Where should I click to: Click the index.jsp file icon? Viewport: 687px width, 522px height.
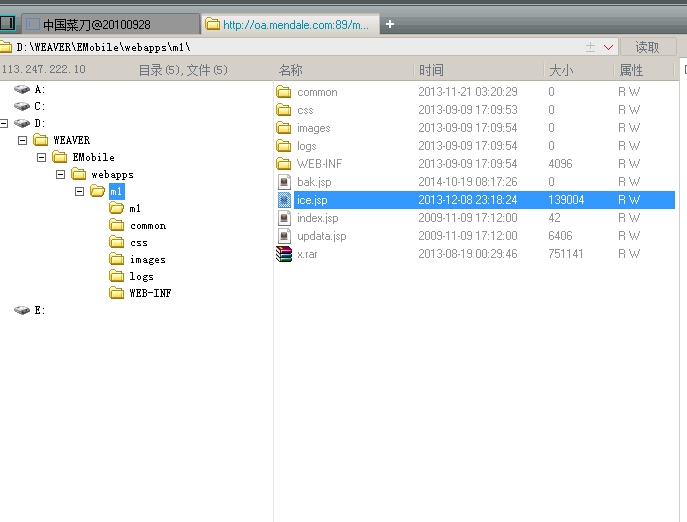(284, 218)
